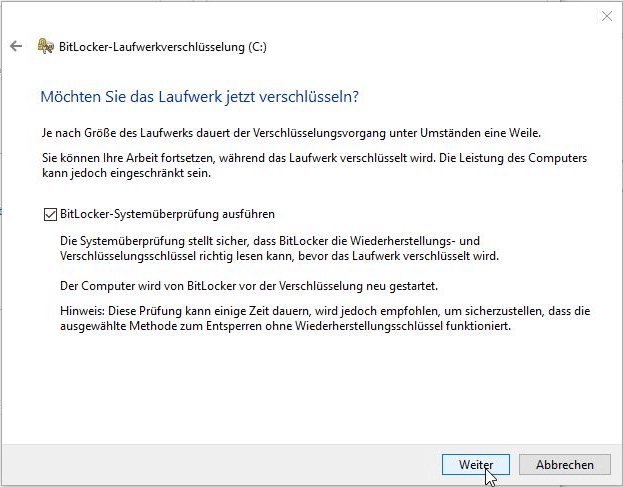The width and height of the screenshot is (623, 487).
Task: Click title 'BitLocker-Laufwerkverschlüsselung (C:)'
Action: pyautogui.click(x=163, y=47)
